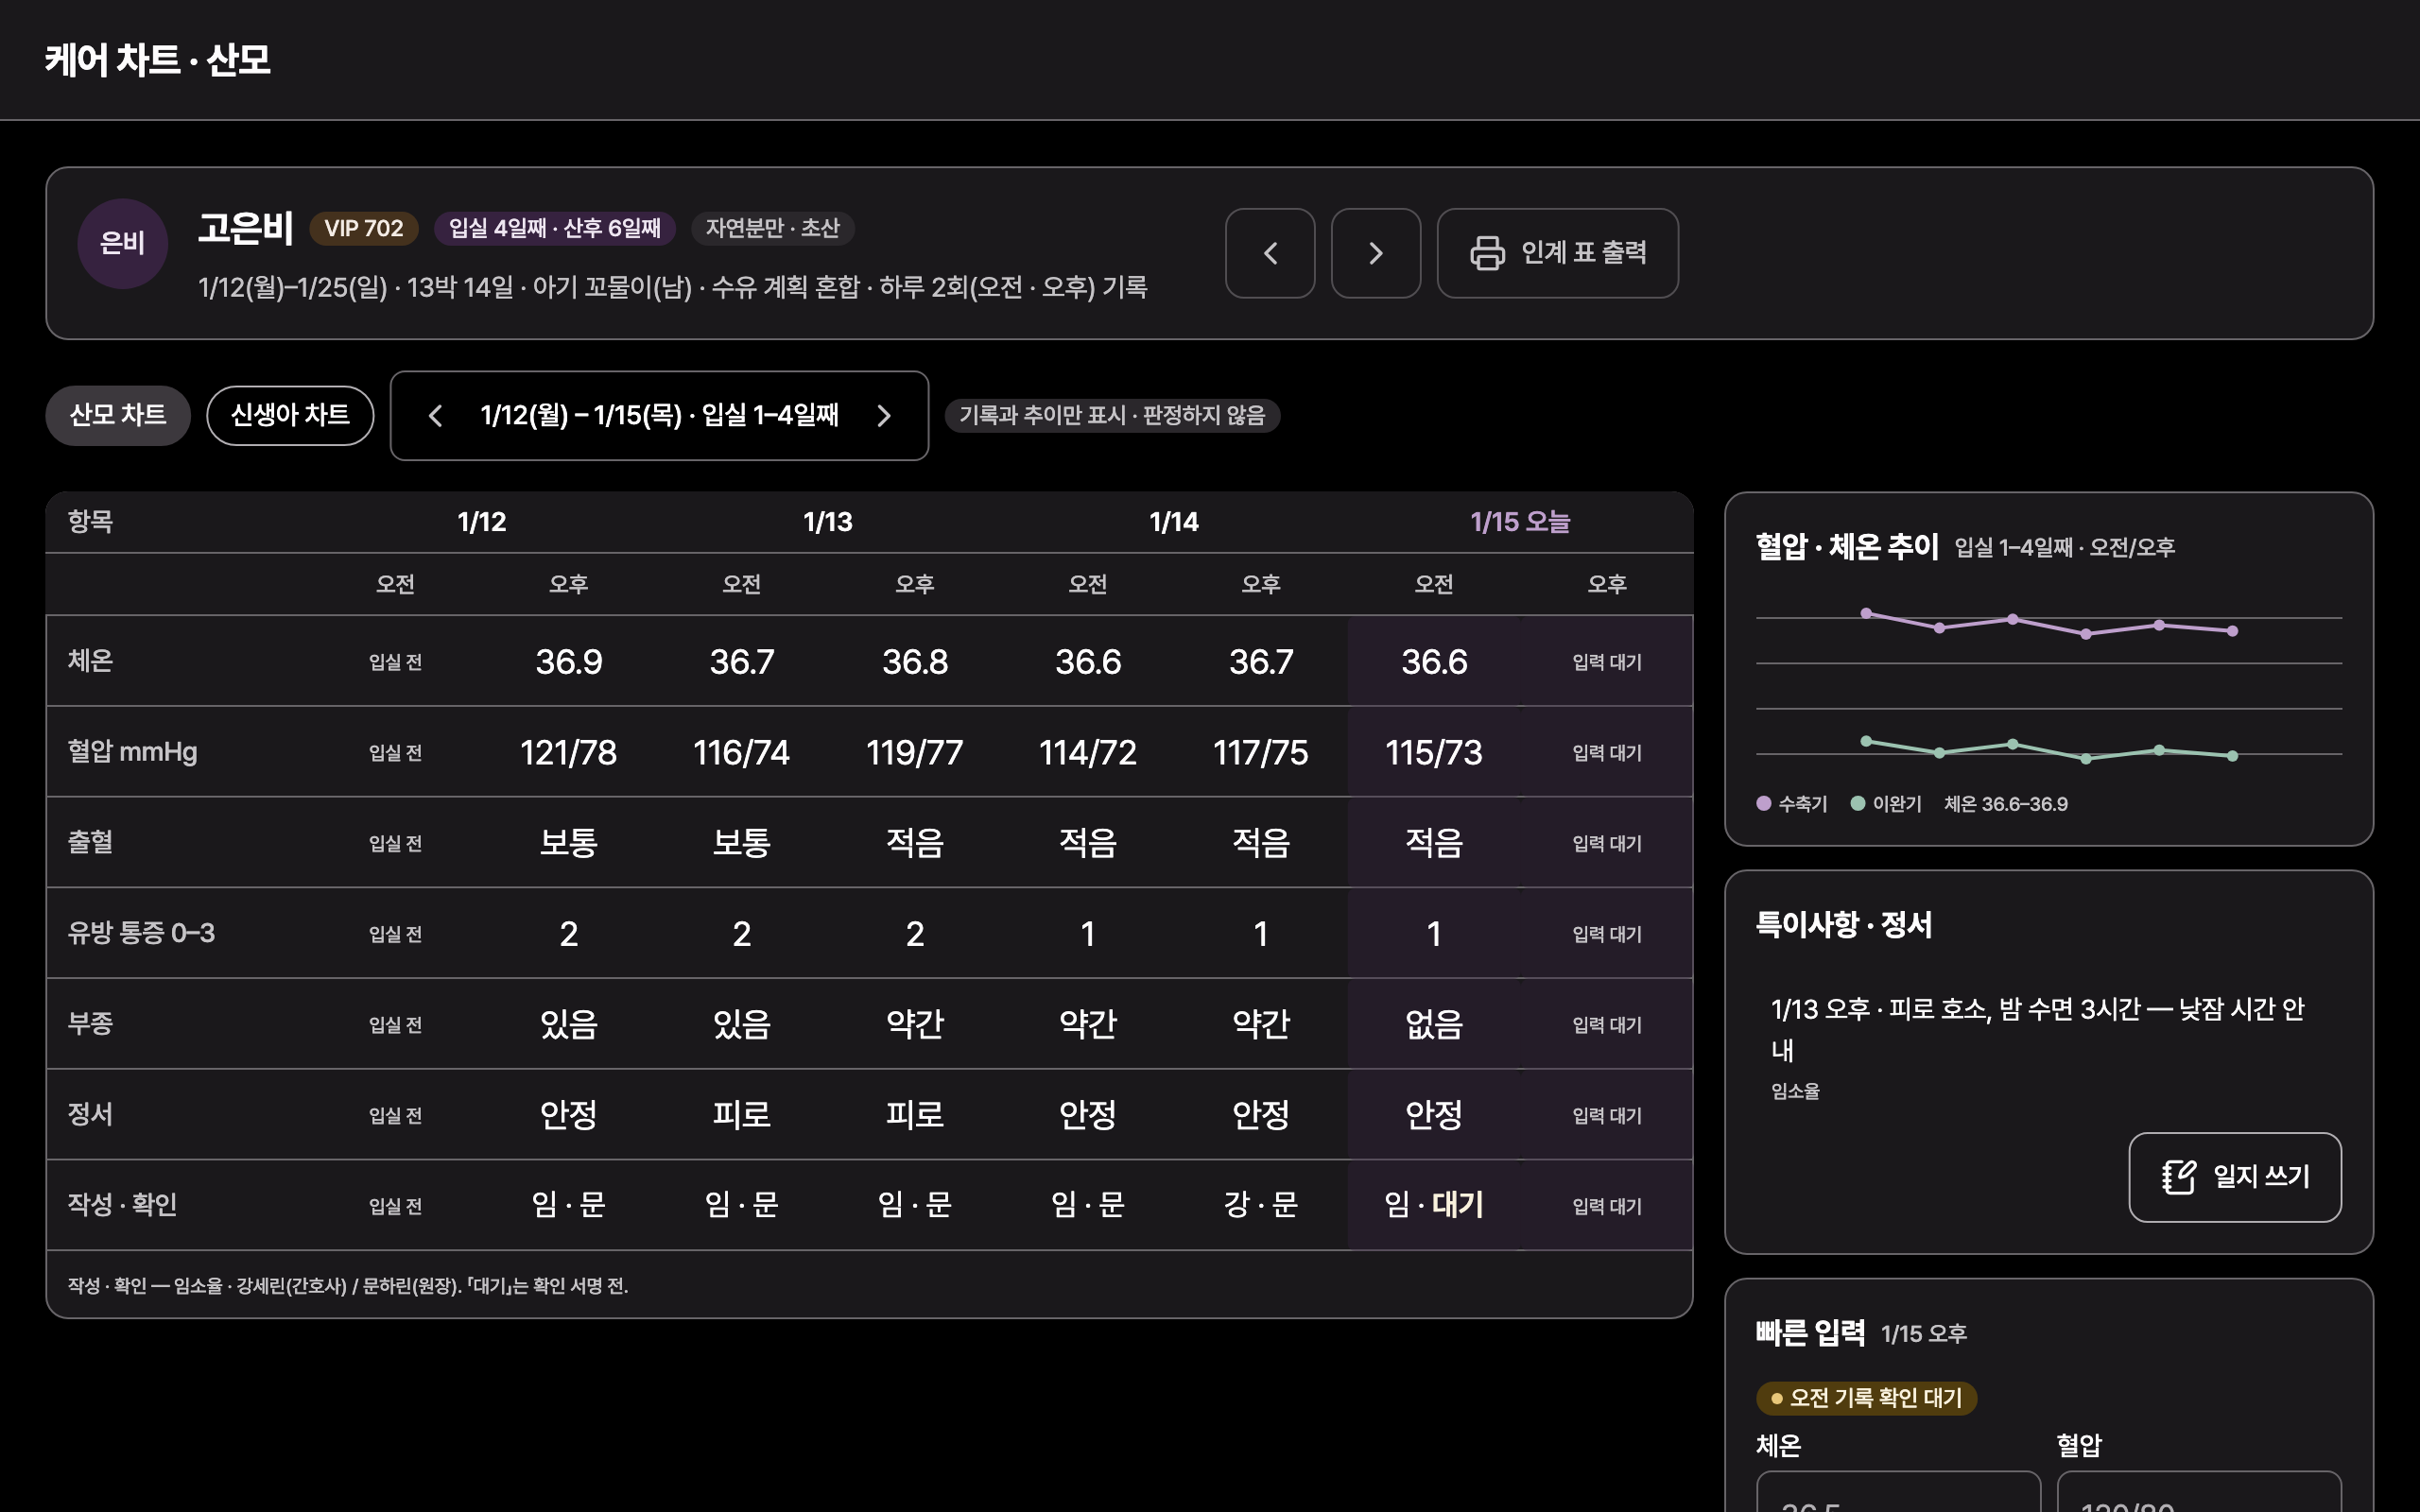Go to next patient with right chevron button
Screen dimensions: 2420x1512
(1376, 253)
